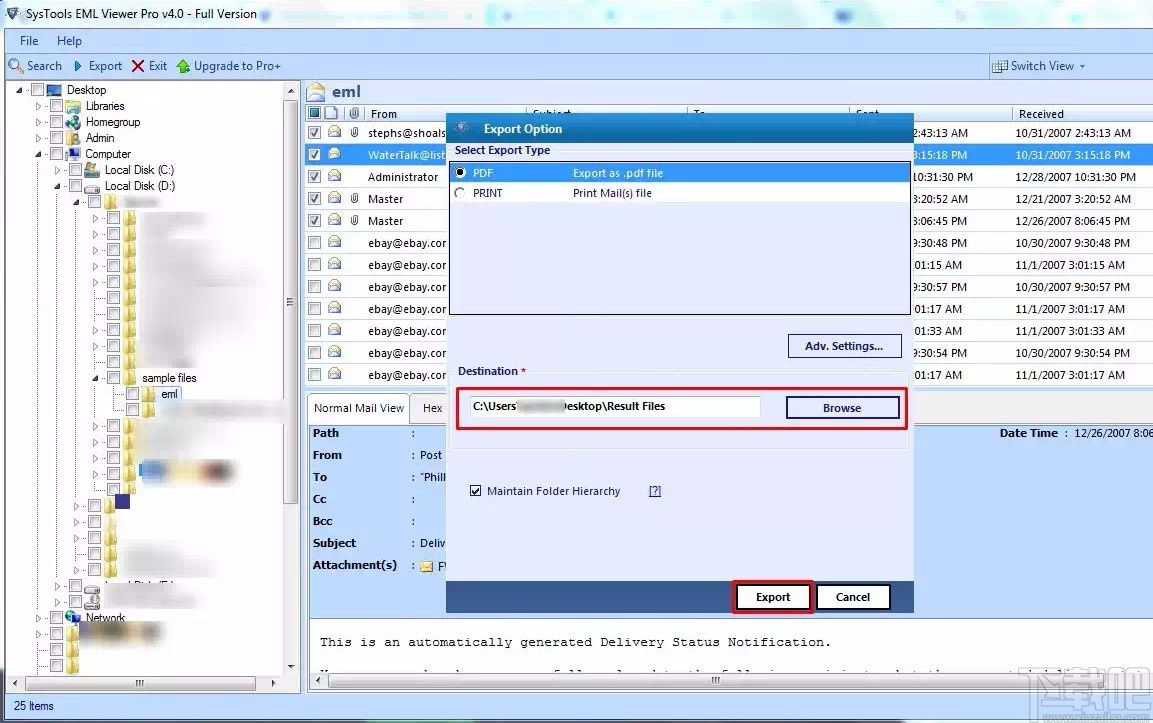Open Export from the toolbar

[x=98, y=65]
